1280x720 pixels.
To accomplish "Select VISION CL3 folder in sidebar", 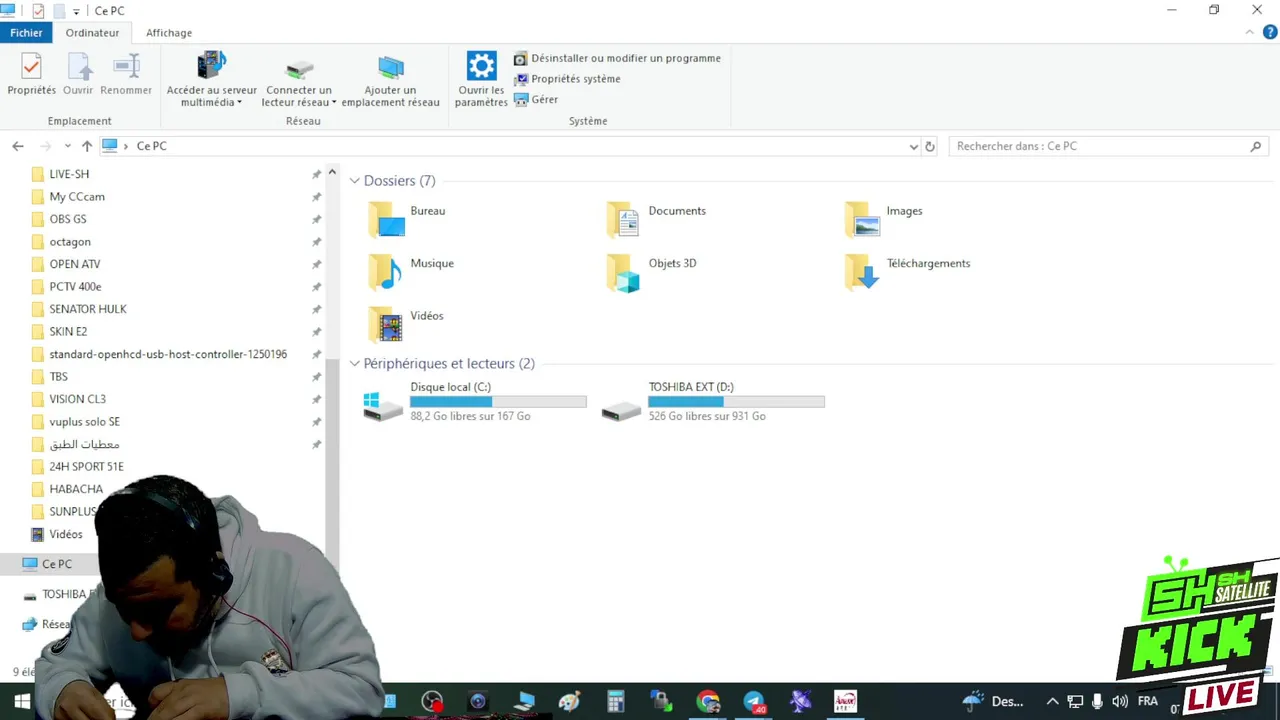I will coord(77,399).
